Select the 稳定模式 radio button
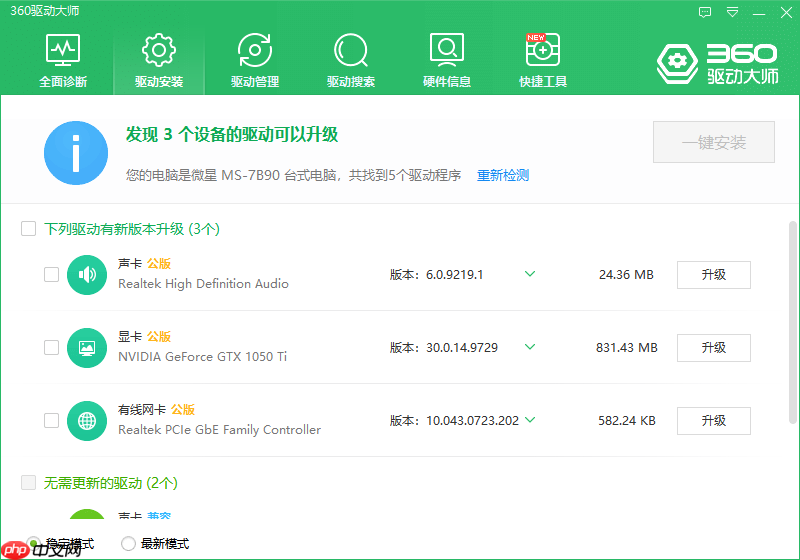 click(34, 543)
